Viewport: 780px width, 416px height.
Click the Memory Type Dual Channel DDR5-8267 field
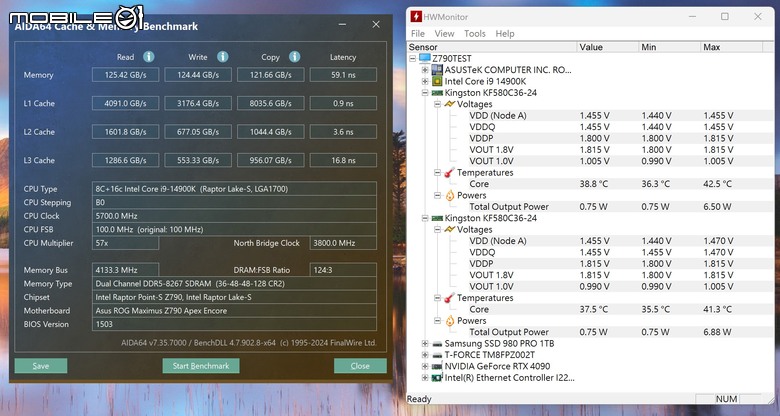pos(234,284)
